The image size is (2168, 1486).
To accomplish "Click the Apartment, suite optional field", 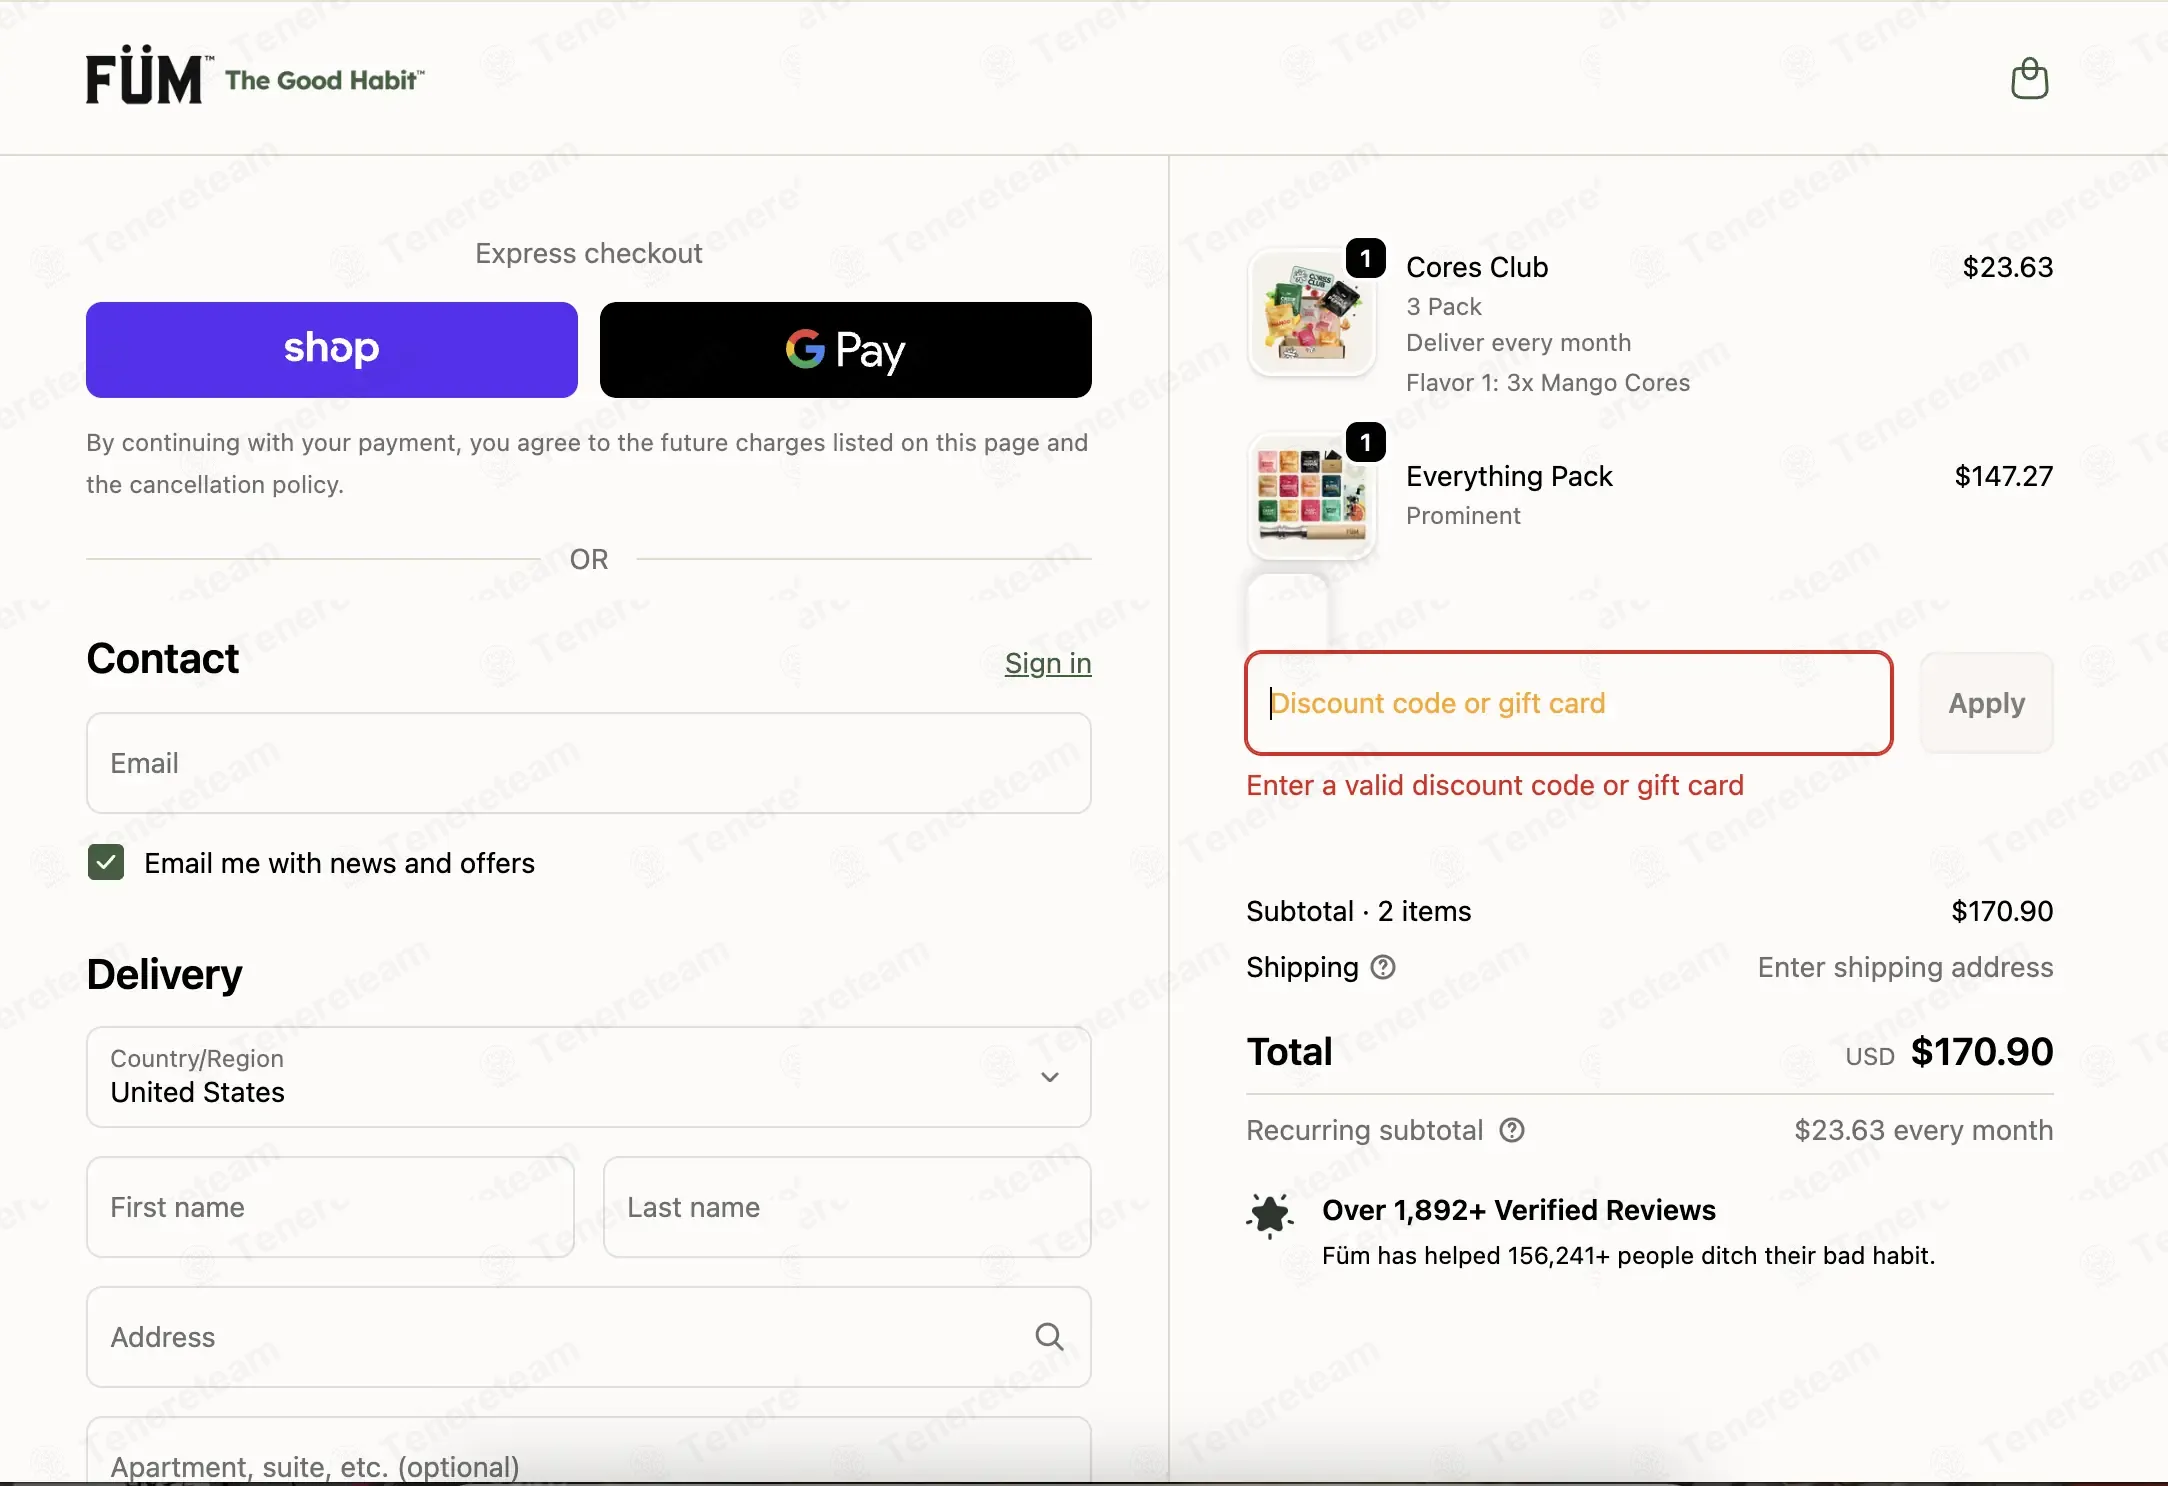I will pos(589,1451).
